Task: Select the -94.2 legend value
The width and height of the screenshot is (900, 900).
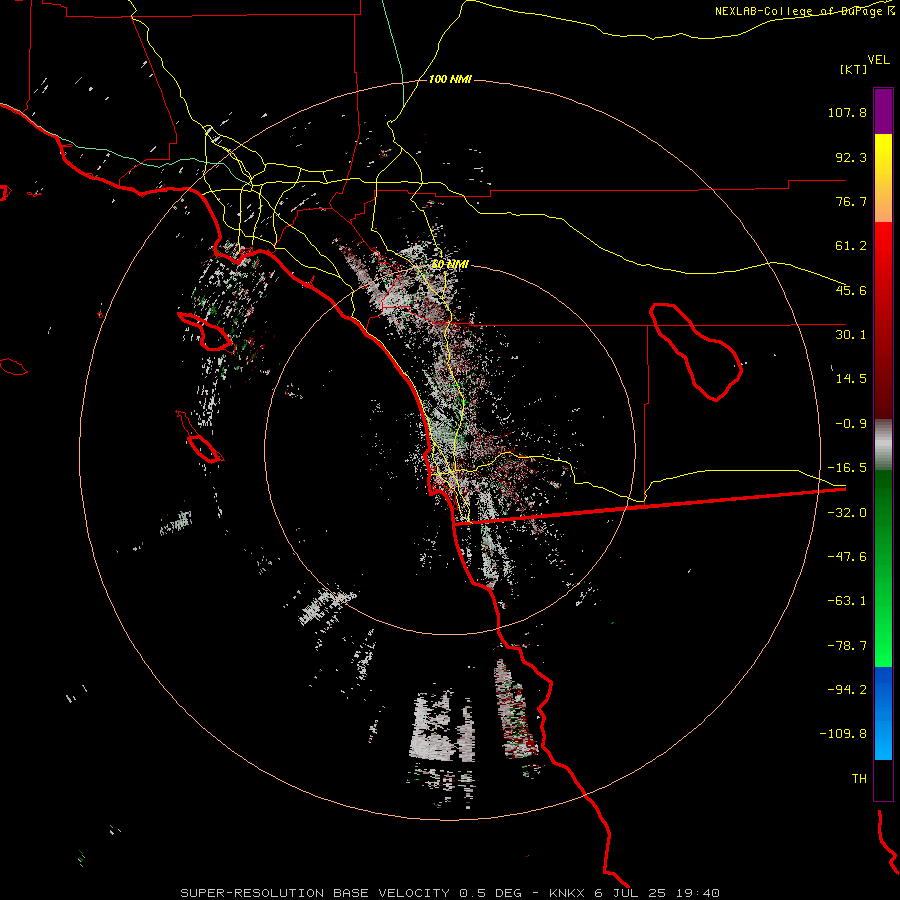Action: point(847,690)
